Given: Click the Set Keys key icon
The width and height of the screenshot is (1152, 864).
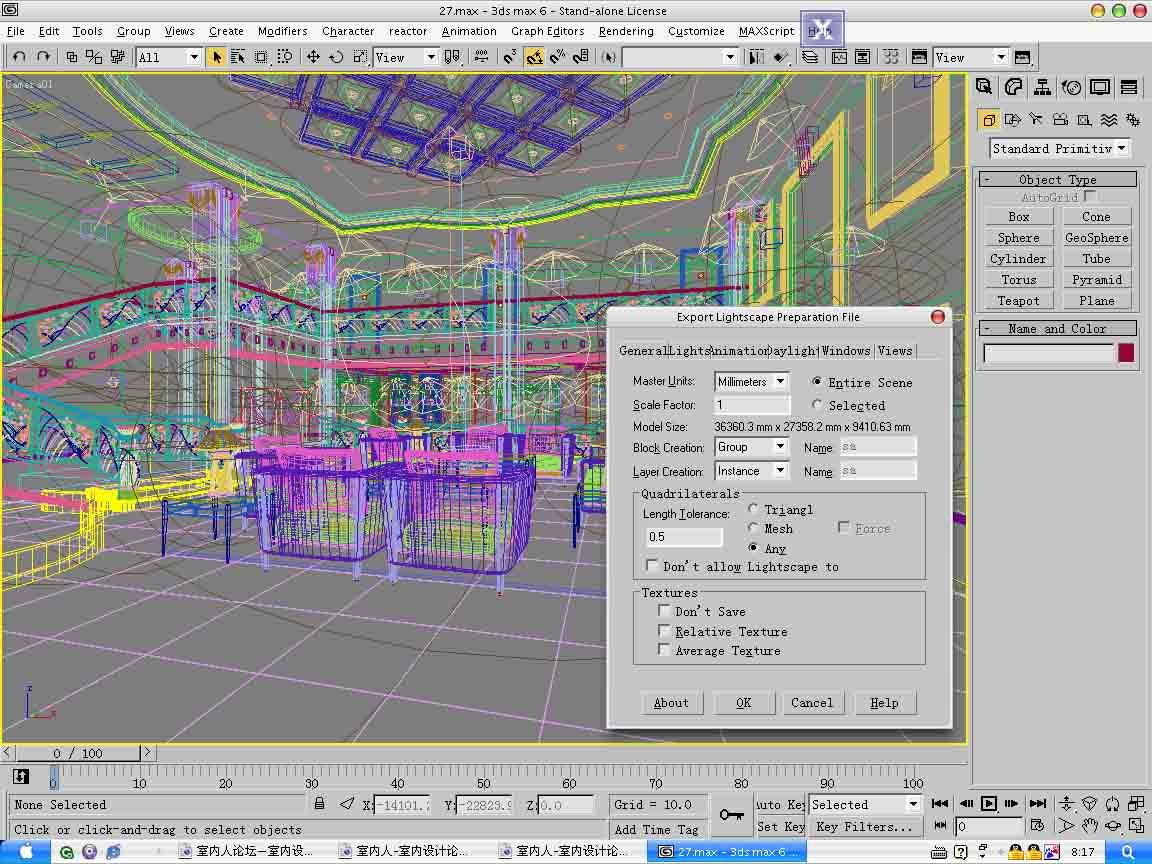Looking at the screenshot, I should pyautogui.click(x=732, y=815).
